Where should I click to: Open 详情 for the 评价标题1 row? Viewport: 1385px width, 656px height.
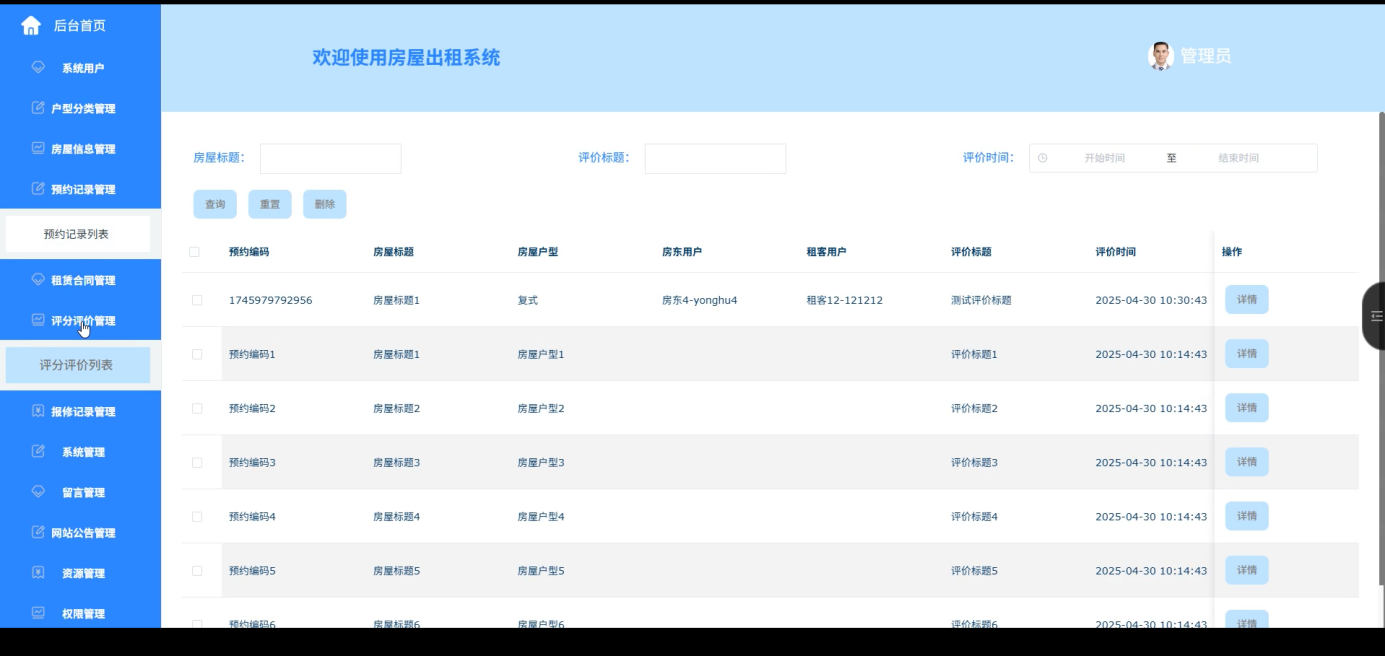(1247, 353)
